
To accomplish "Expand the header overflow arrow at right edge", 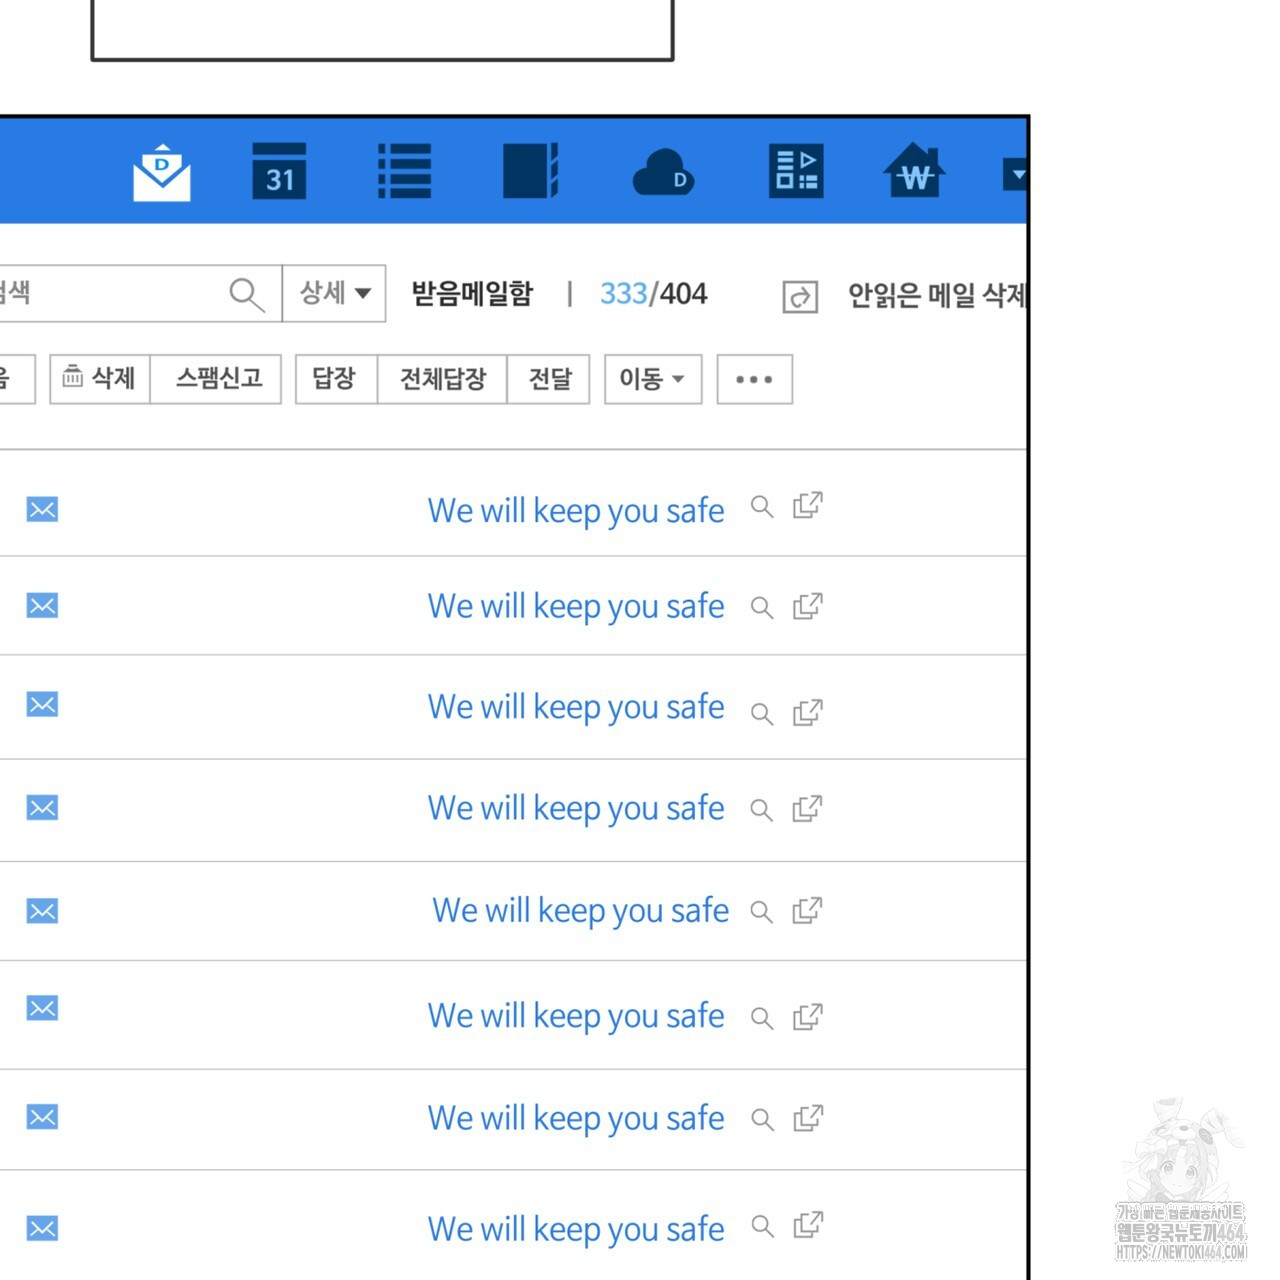I will (x=1015, y=174).
